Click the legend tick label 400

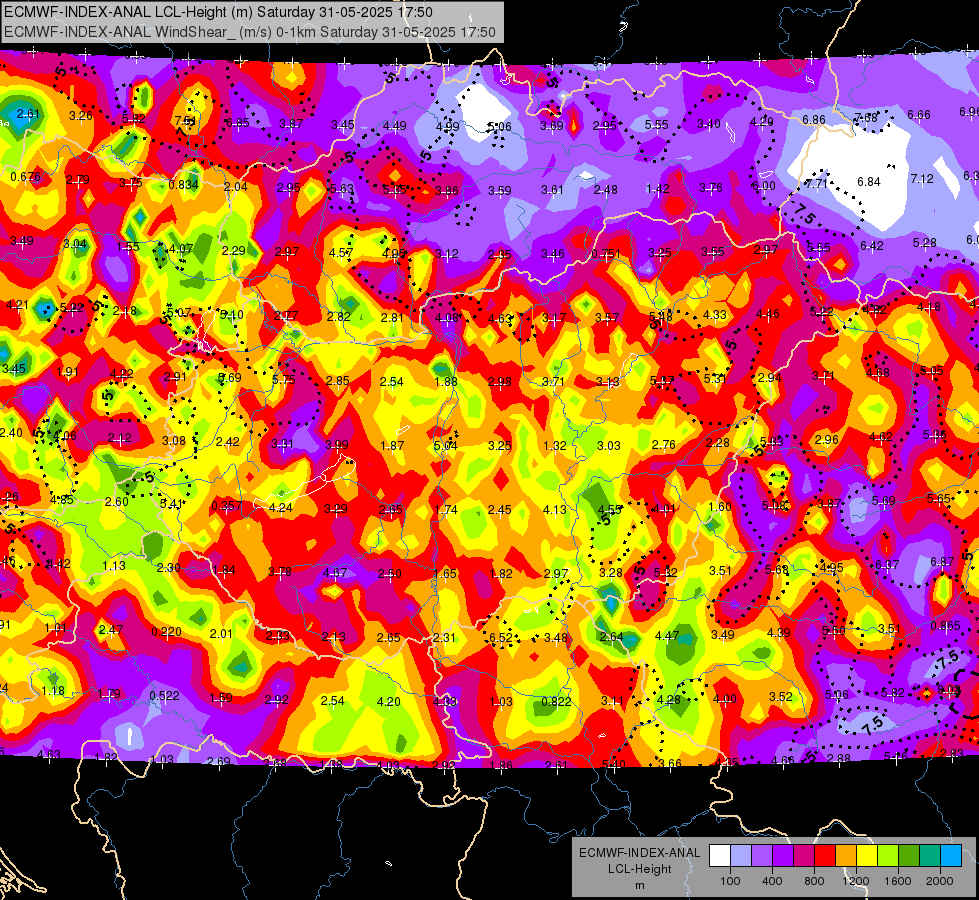pos(772,881)
